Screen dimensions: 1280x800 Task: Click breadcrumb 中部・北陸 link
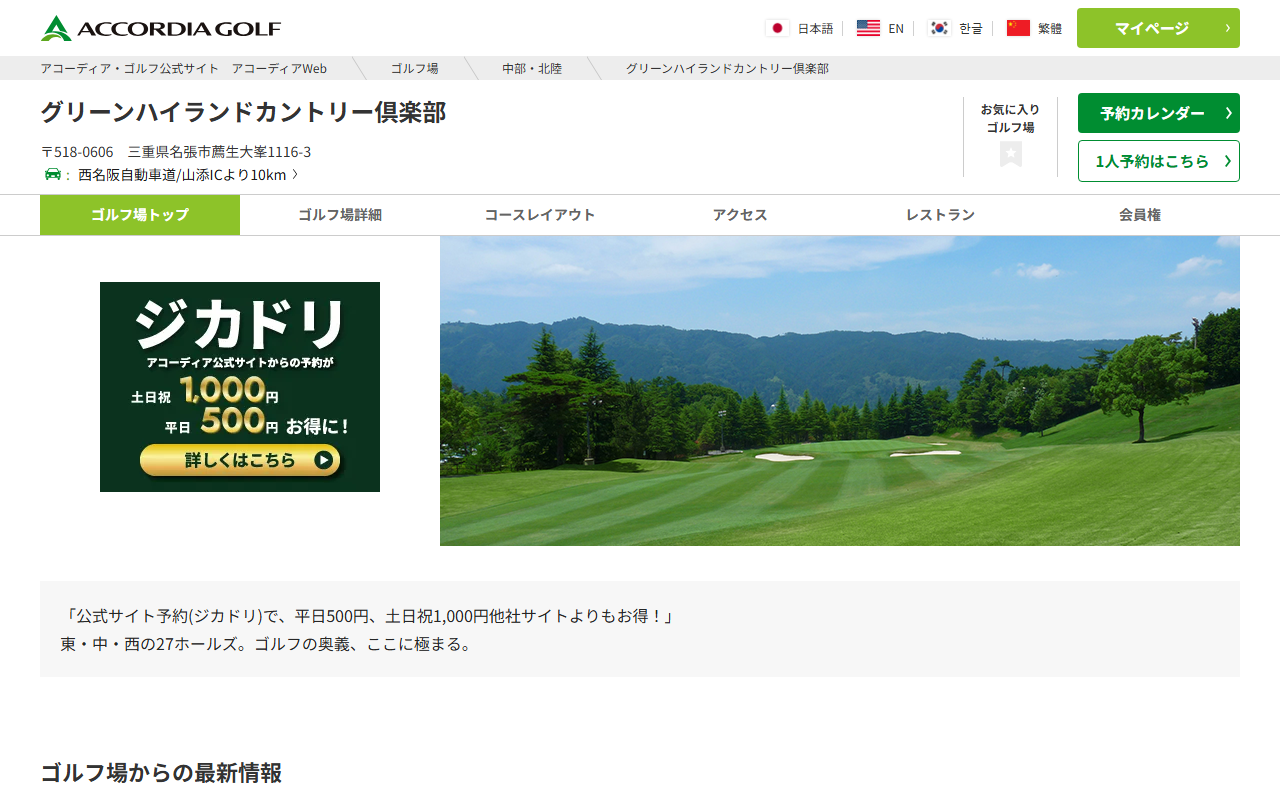(532, 68)
